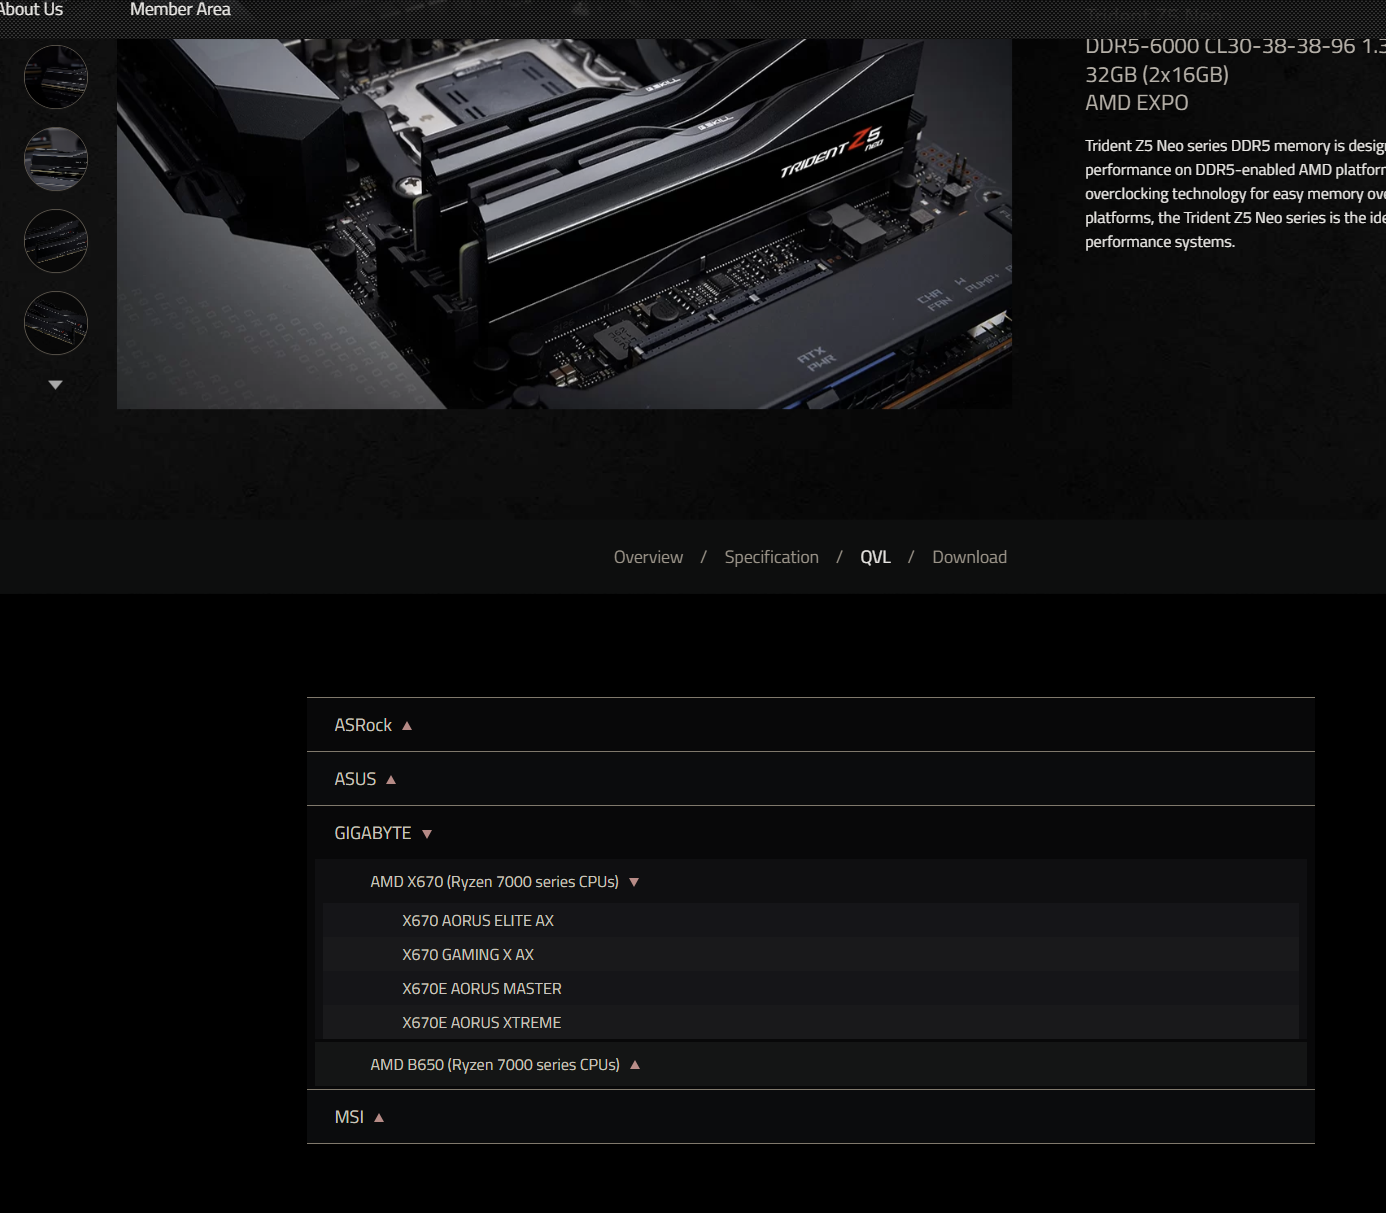View the main Trident Z5 Neo image
The image size is (1386, 1213).
click(564, 224)
